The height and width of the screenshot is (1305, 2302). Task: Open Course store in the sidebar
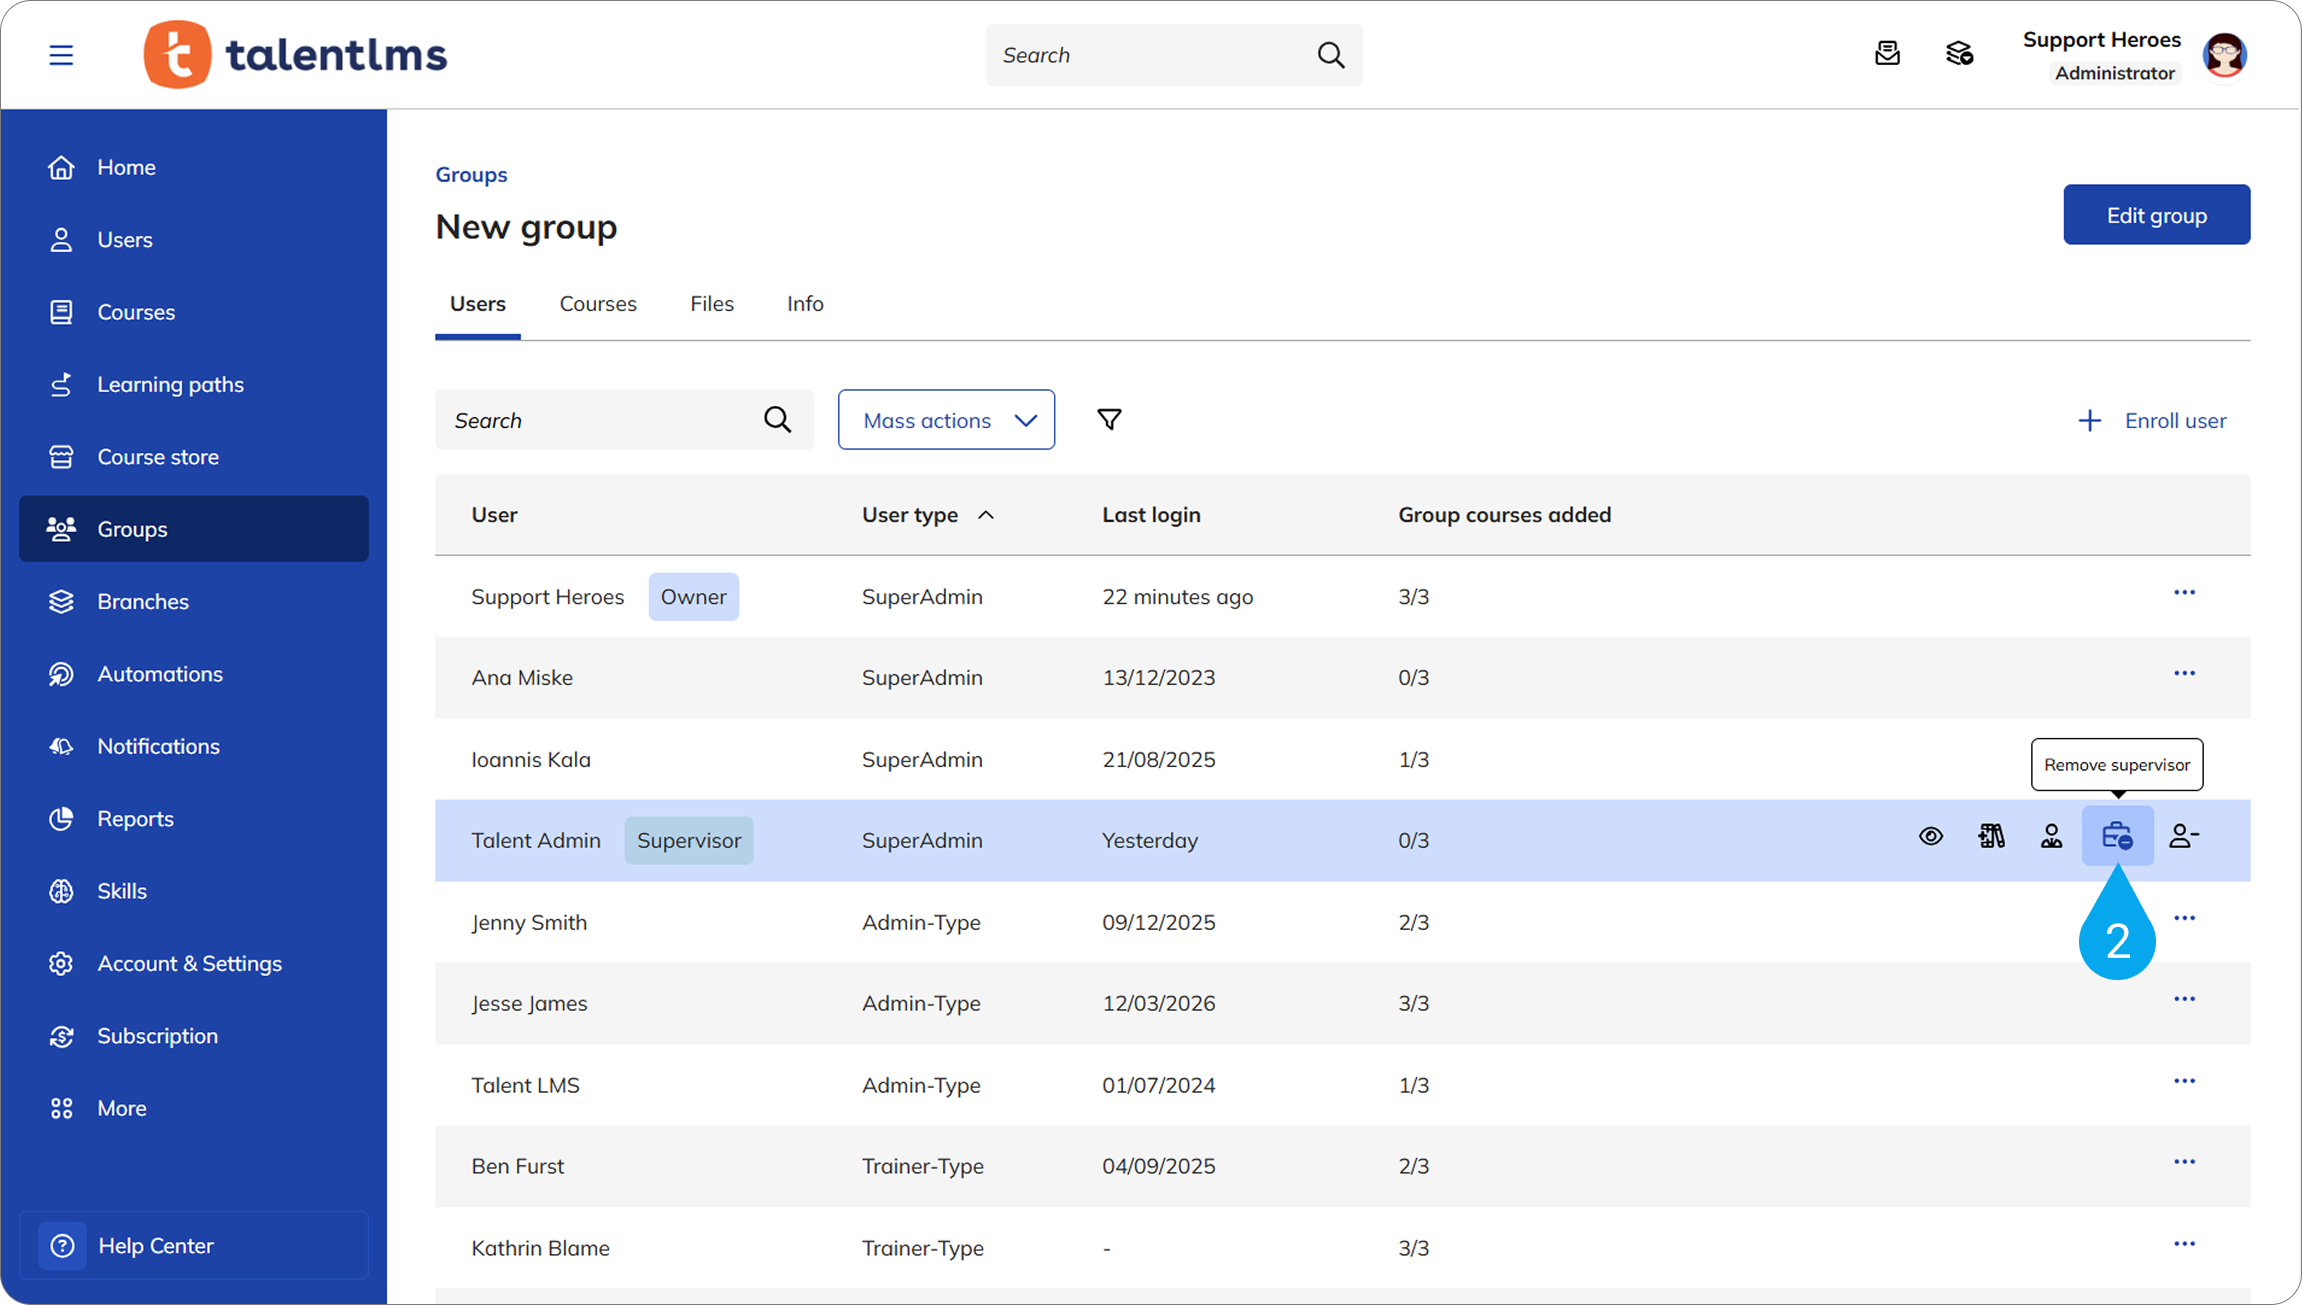194,457
